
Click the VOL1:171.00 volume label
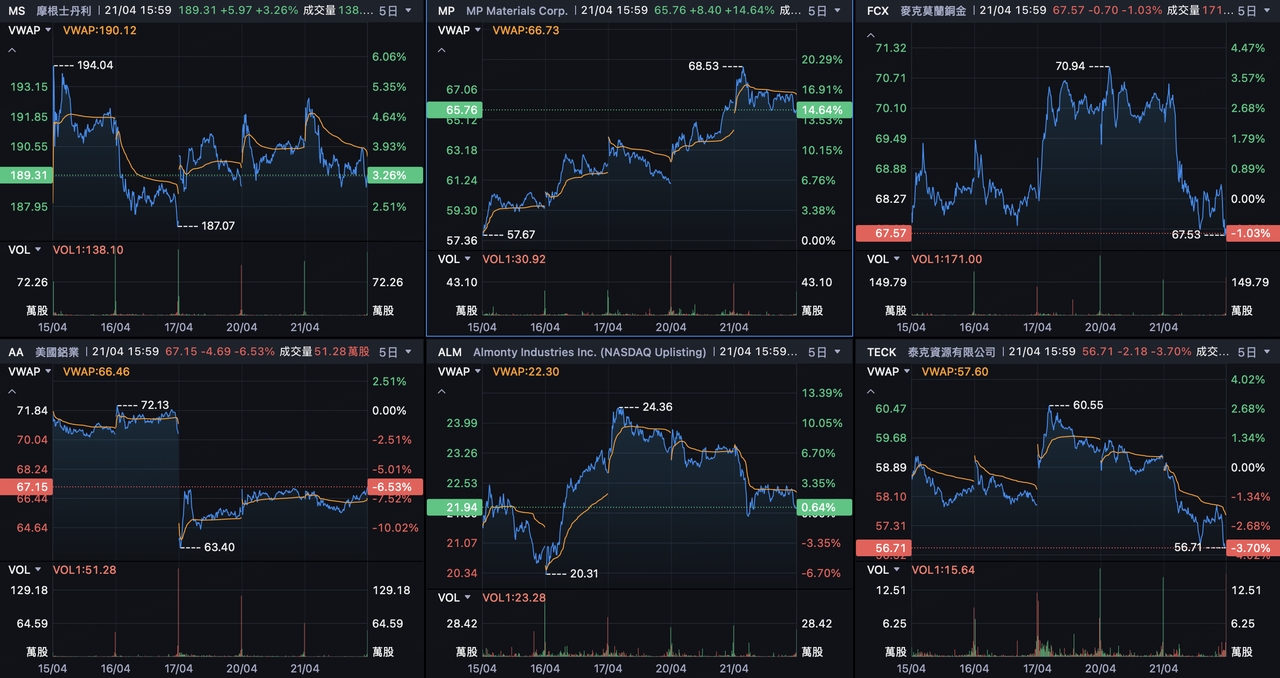pos(946,259)
